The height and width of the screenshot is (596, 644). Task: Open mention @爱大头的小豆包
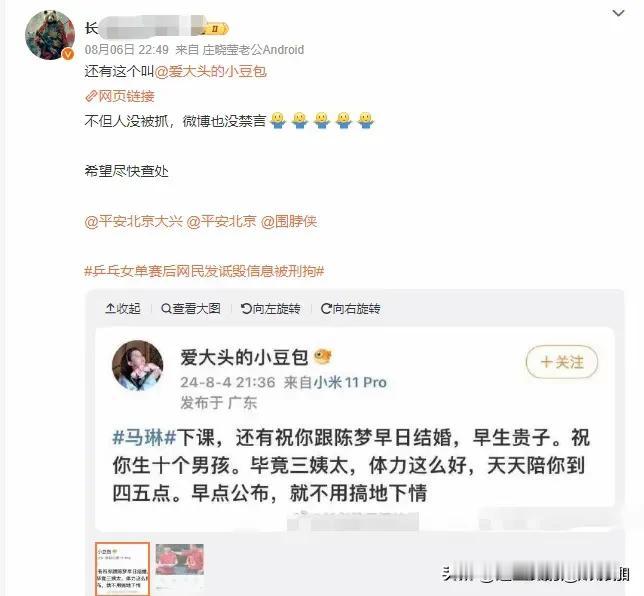tap(211, 71)
